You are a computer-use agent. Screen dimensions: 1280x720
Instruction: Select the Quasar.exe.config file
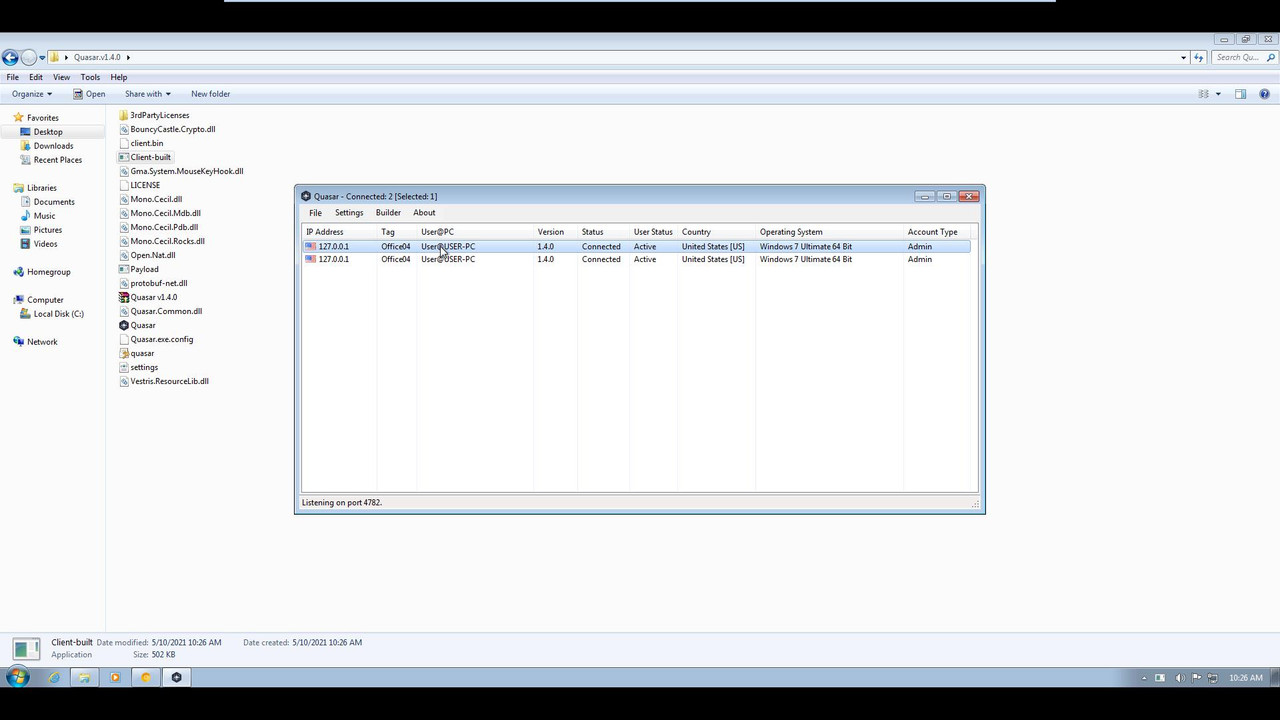tap(156, 339)
